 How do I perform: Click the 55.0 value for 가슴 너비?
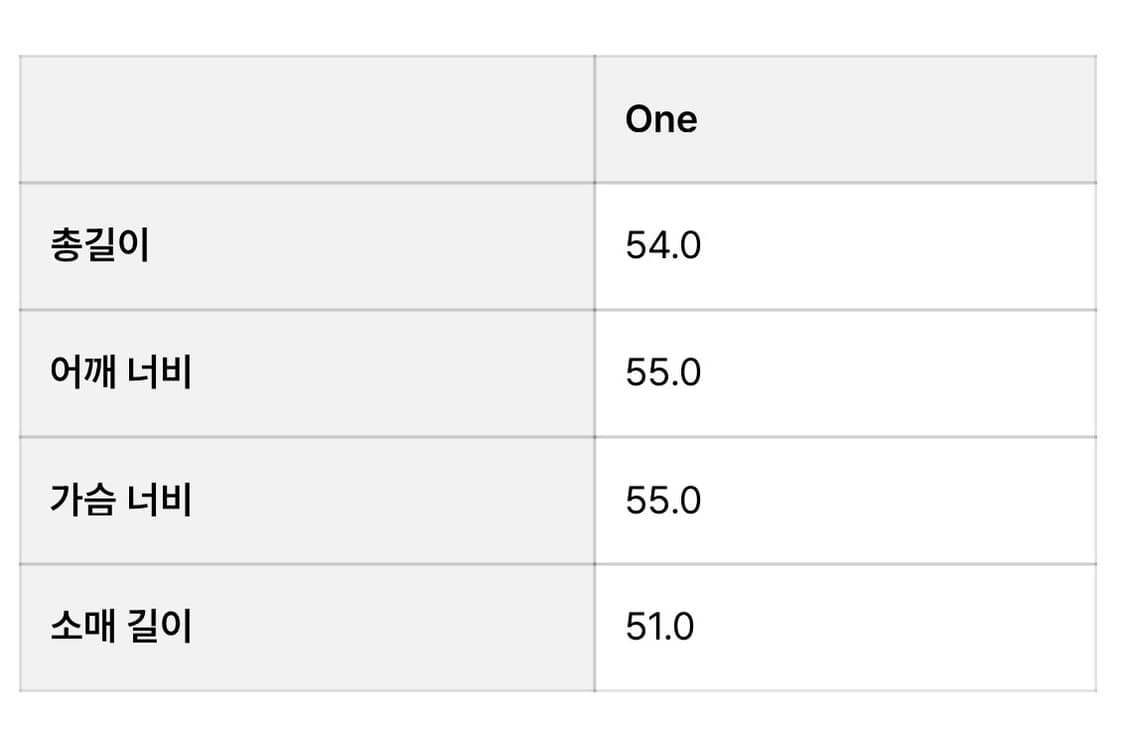click(x=663, y=499)
